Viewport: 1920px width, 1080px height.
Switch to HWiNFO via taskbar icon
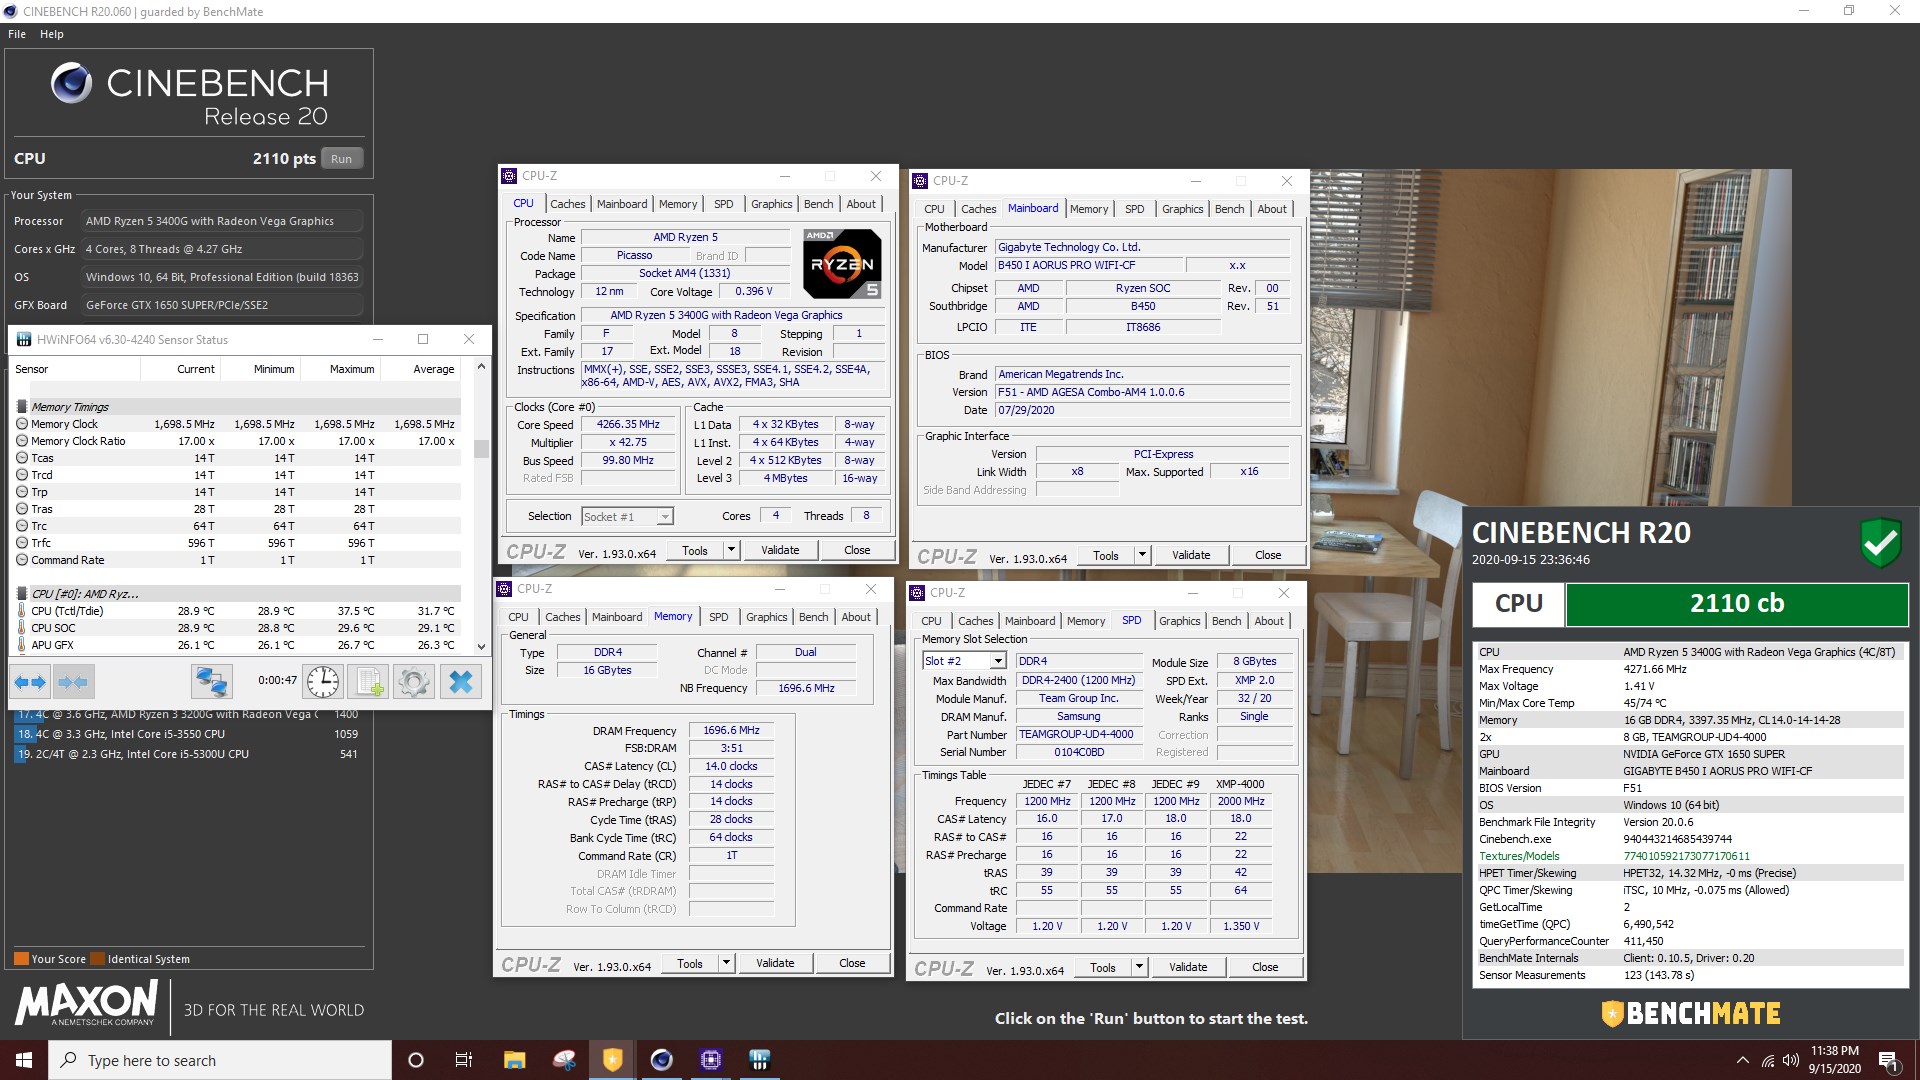point(760,1060)
